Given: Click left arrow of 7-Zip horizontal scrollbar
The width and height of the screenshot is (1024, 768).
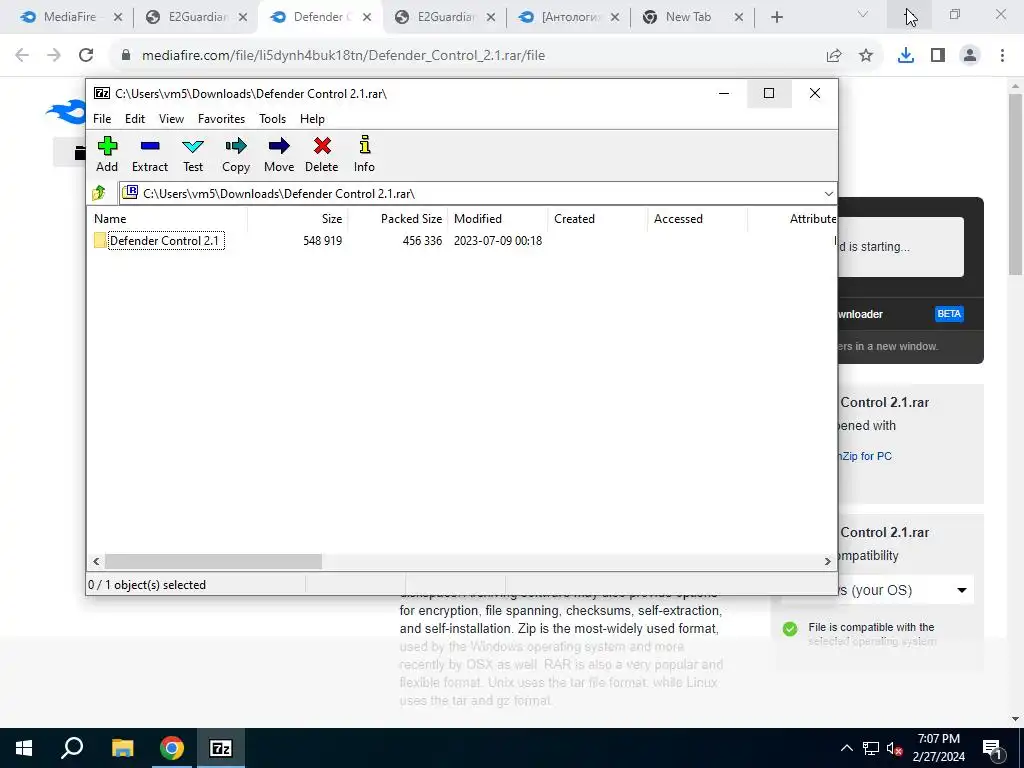Looking at the screenshot, I should point(97,561).
